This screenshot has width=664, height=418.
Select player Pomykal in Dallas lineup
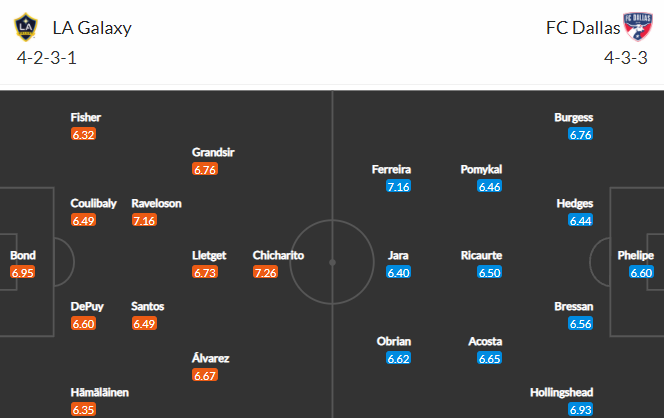(481, 169)
